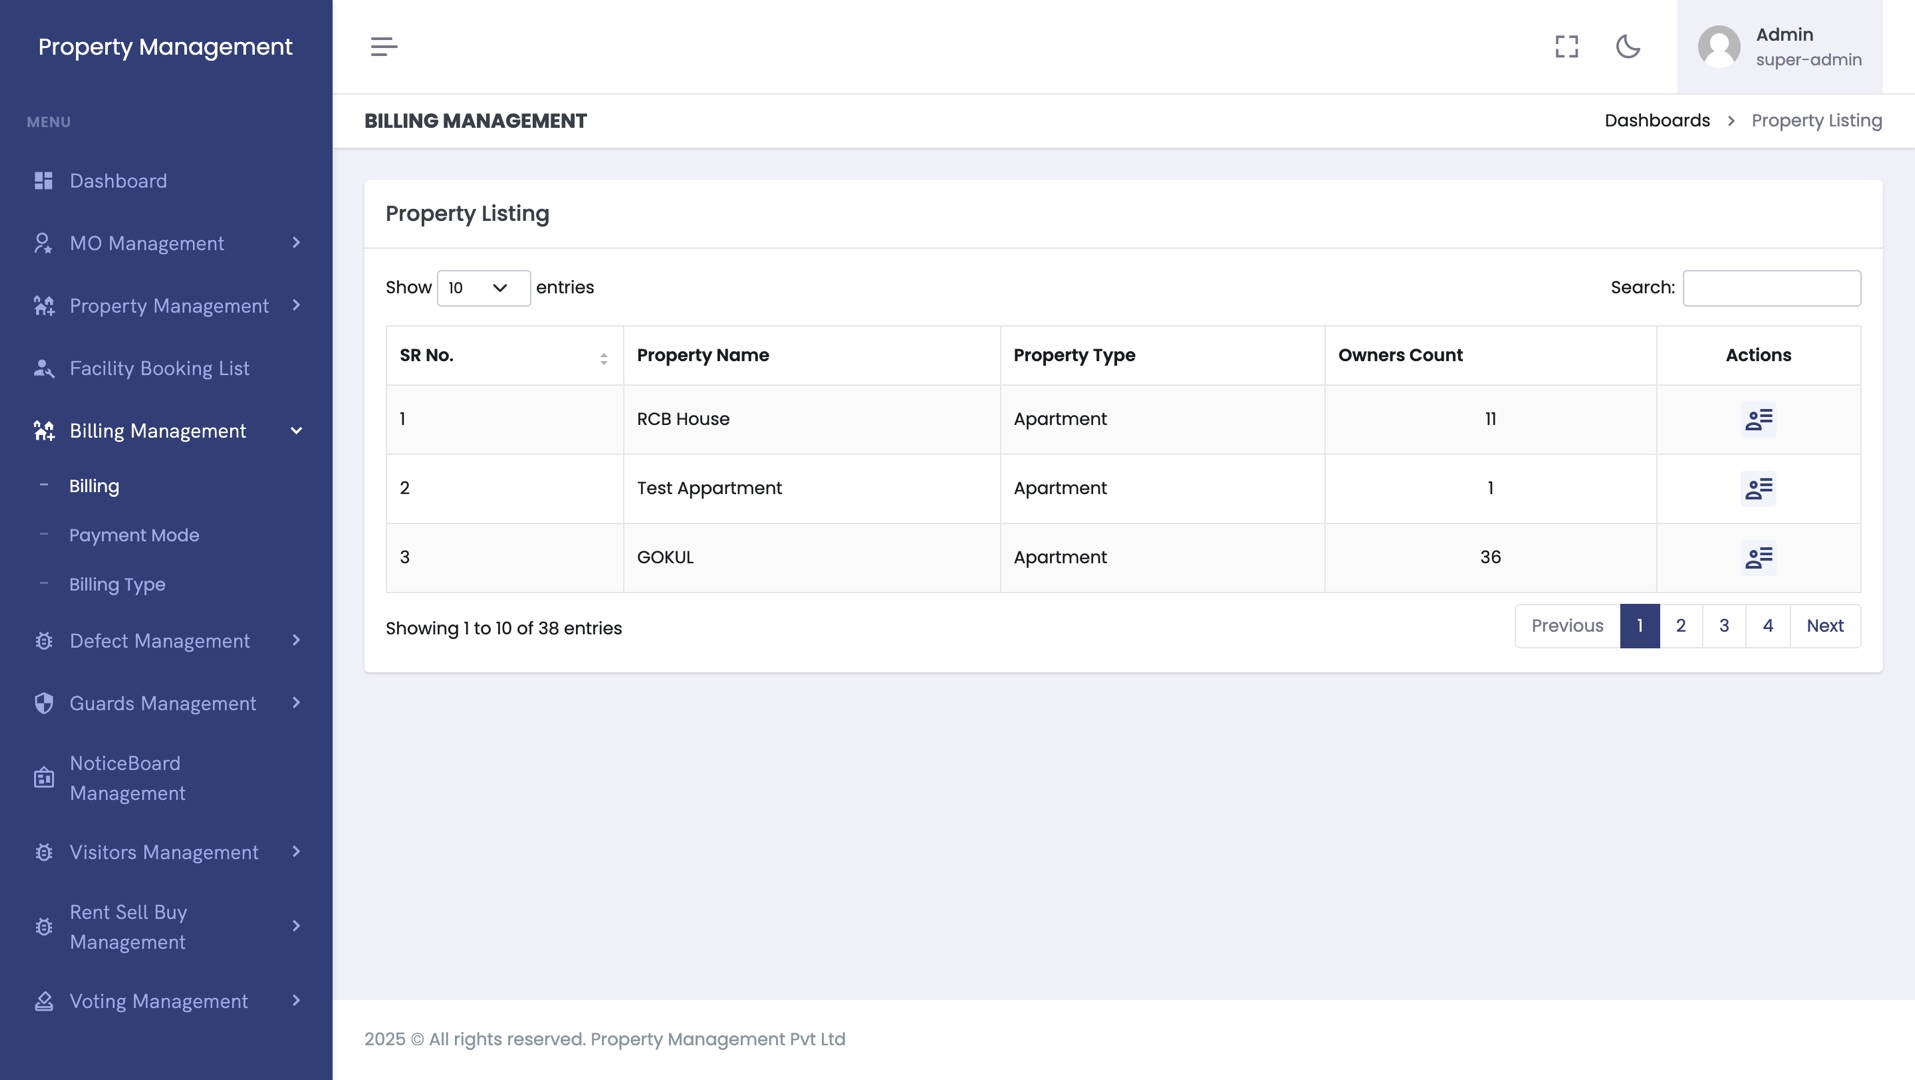This screenshot has height=1080, width=1915.
Task: Go to Next page of results
Action: pyautogui.click(x=1824, y=626)
